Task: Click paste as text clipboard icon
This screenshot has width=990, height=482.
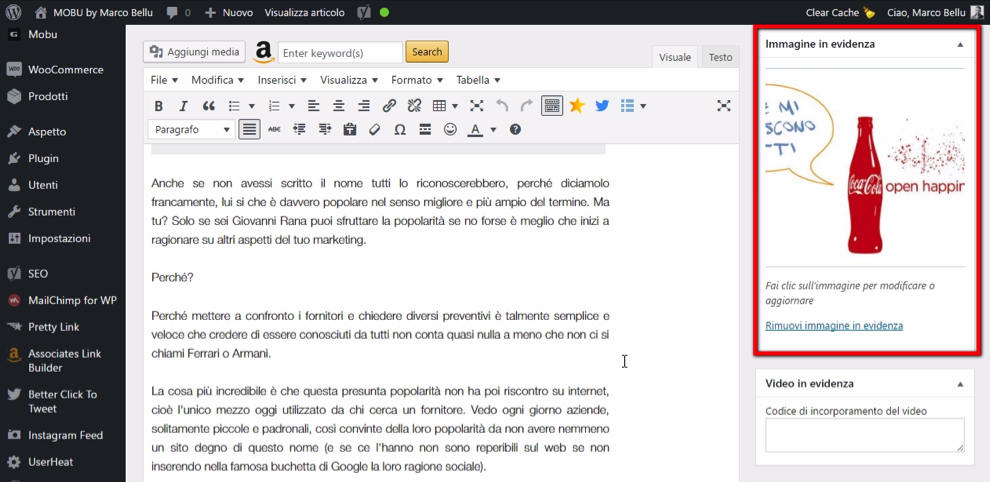Action: [350, 130]
